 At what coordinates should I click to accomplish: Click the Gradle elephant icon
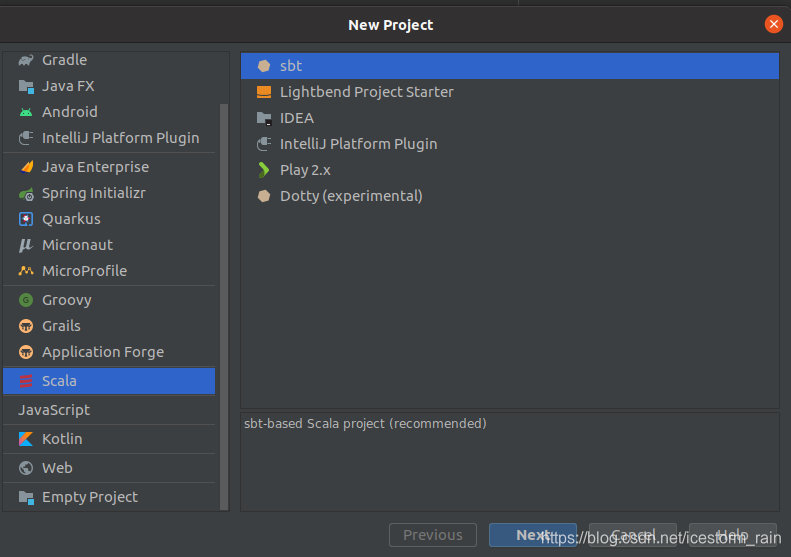coord(26,60)
